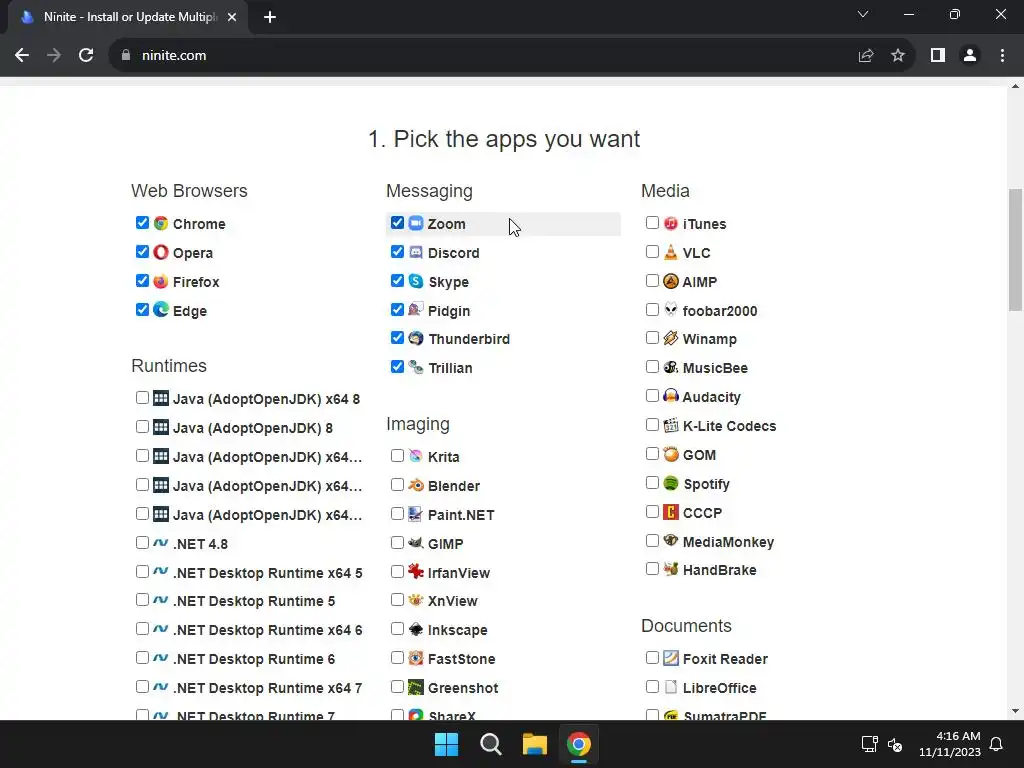Image resolution: width=1024 pixels, height=768 pixels.
Task: Close the Ninite tab
Action: (232, 17)
